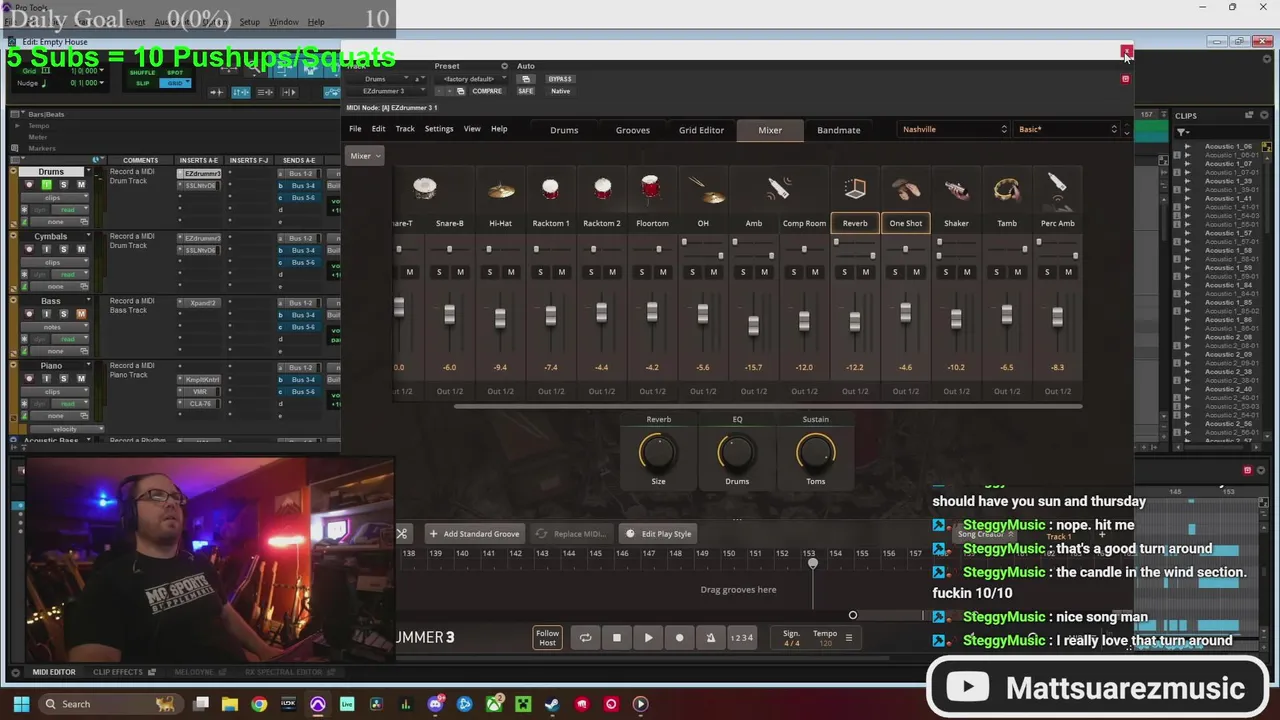1280x720 pixels.
Task: Click the SAFE button
Action: point(526,91)
